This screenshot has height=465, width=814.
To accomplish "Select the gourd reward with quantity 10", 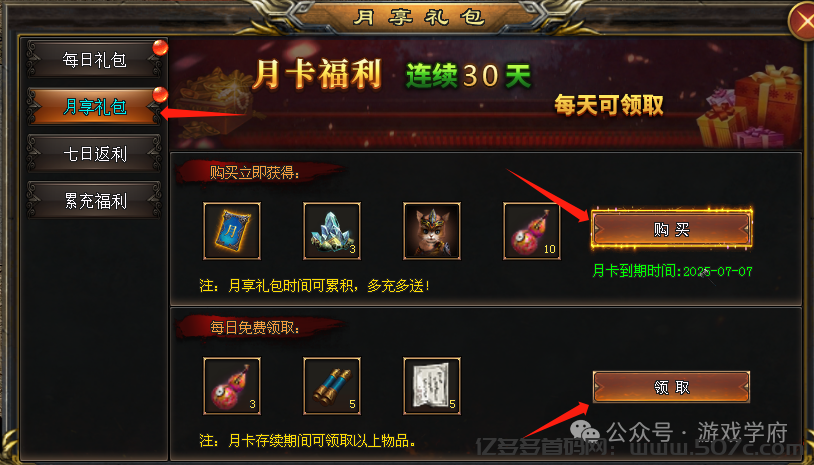I will 532,231.
